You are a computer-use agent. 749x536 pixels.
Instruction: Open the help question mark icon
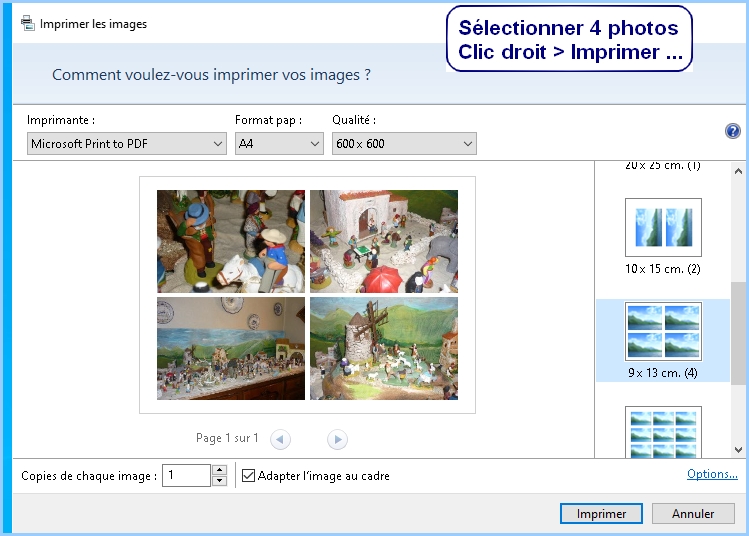coord(732,131)
